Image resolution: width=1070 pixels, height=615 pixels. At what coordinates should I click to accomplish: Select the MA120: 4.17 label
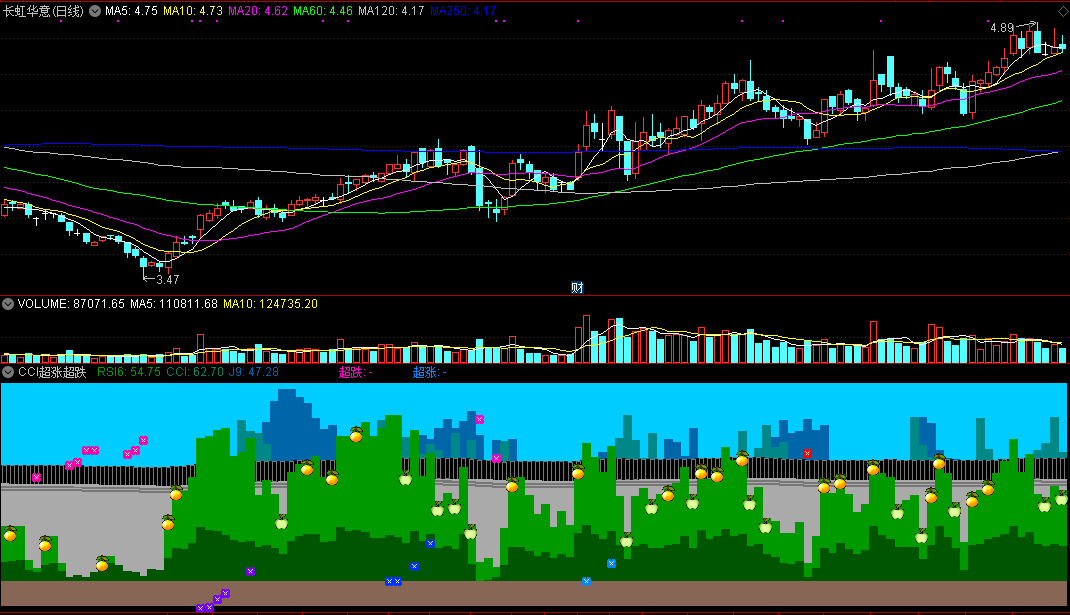[391, 11]
